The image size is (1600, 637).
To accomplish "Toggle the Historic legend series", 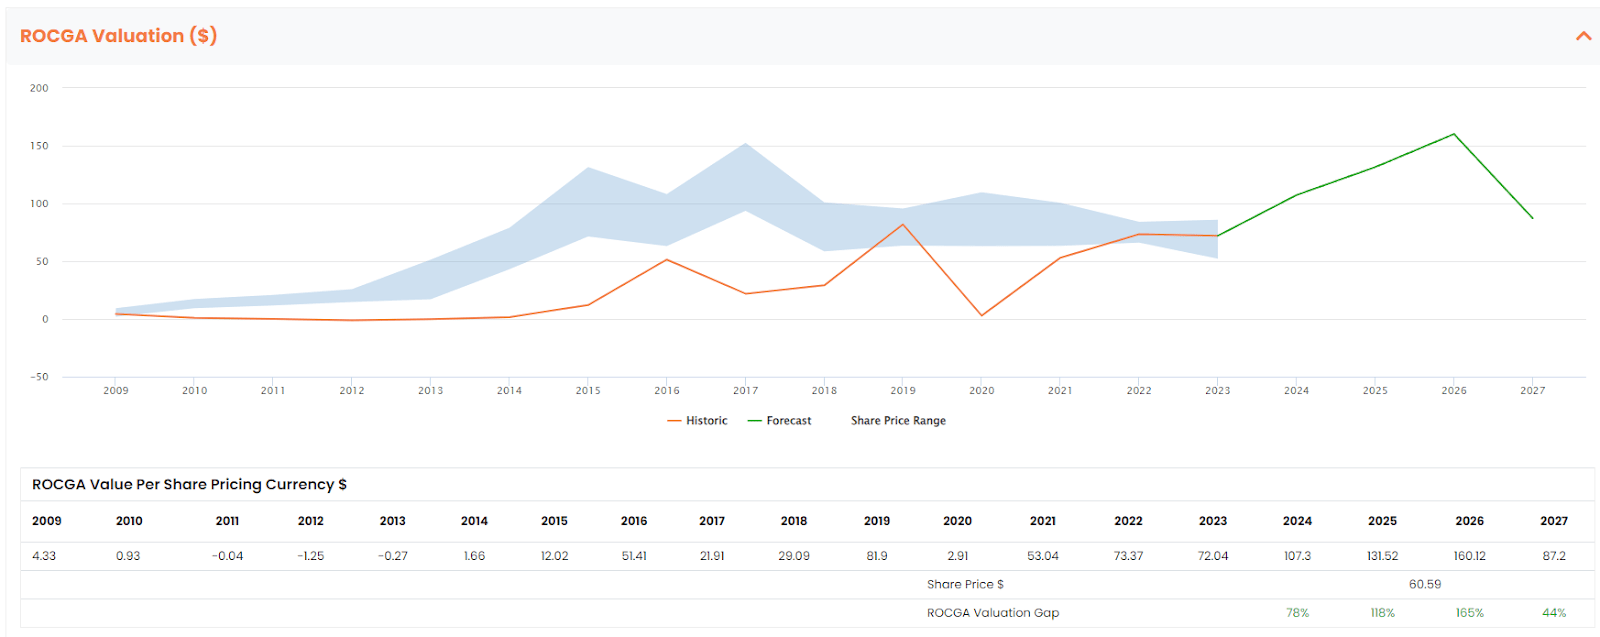I will tap(697, 421).
